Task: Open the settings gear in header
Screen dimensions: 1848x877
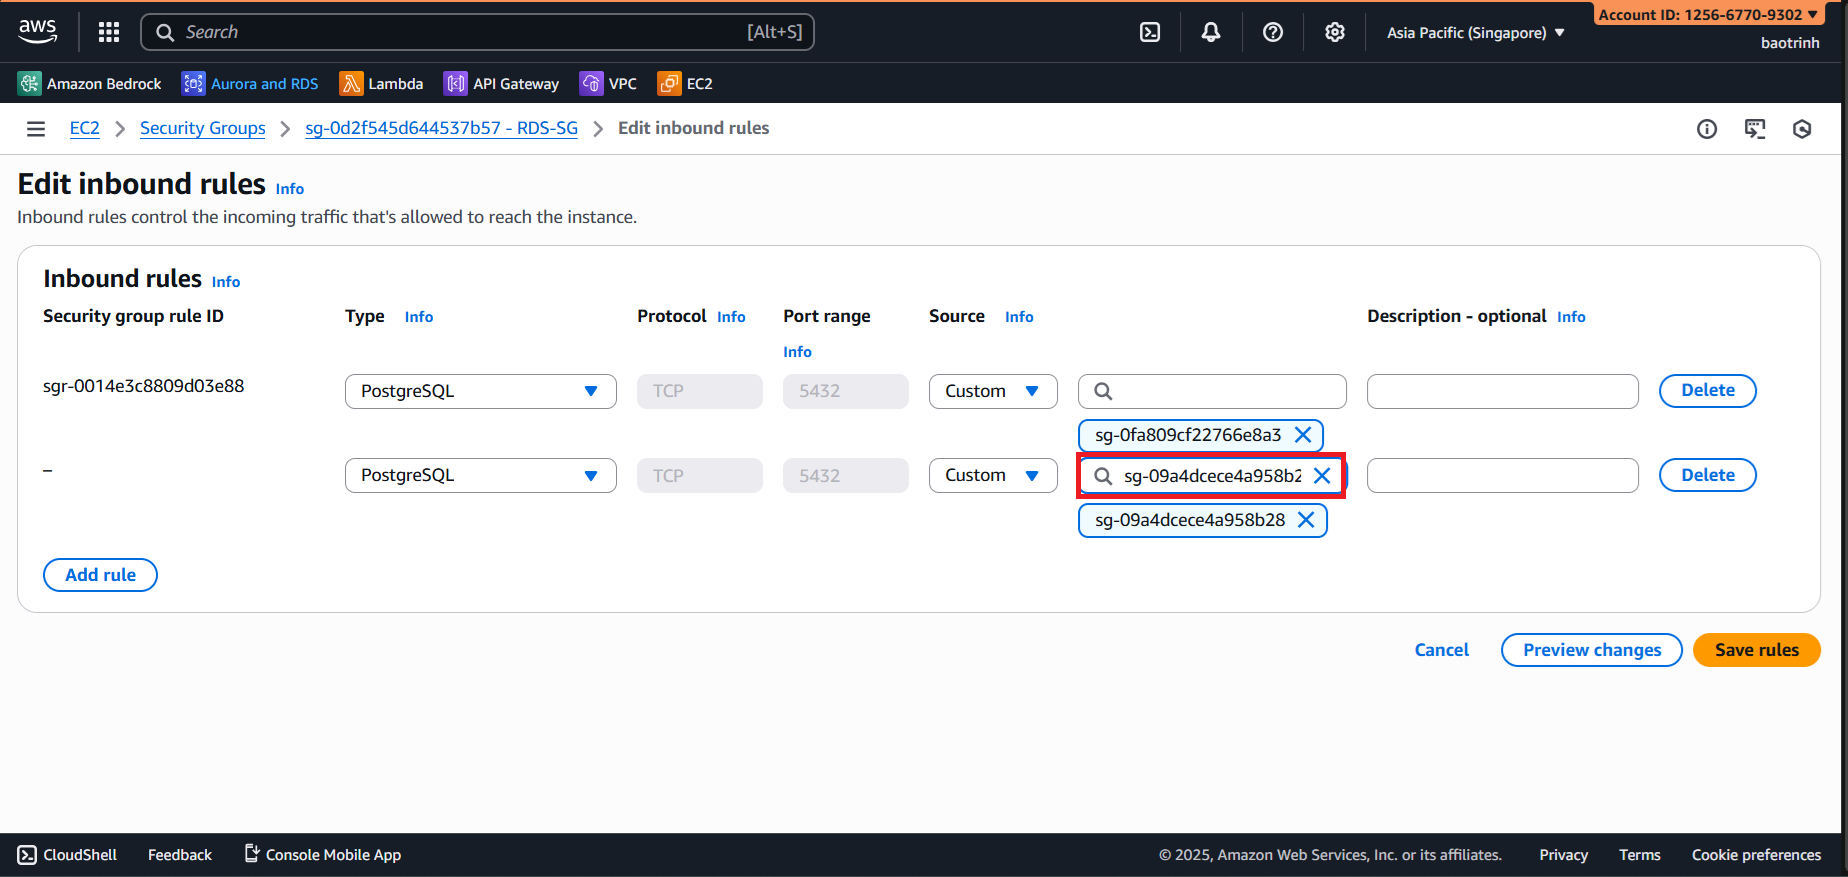Action: coord(1335,32)
